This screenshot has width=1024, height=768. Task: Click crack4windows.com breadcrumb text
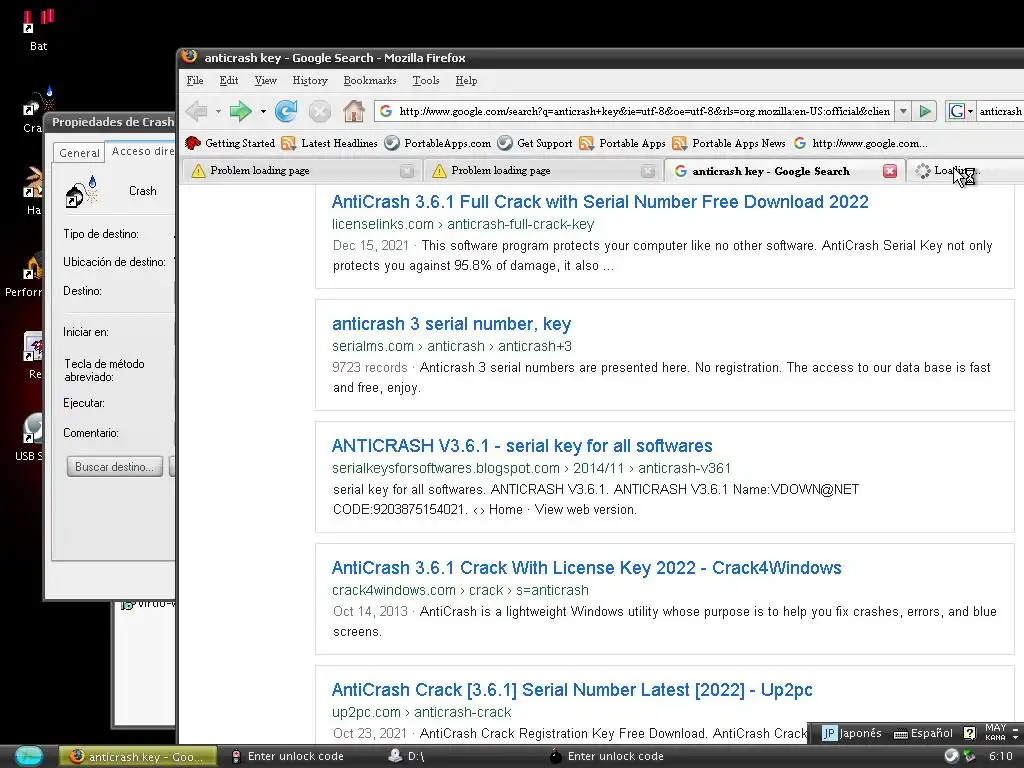point(460,590)
